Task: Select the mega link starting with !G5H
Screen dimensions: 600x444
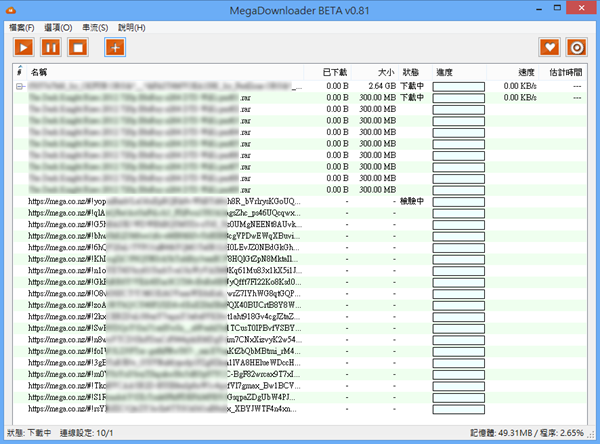Action: click(x=164, y=224)
